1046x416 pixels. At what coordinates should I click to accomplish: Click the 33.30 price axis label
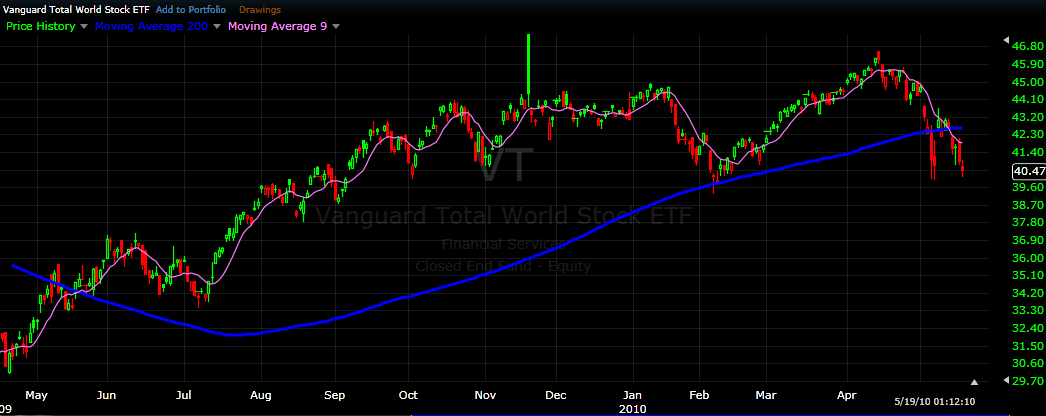click(1028, 310)
